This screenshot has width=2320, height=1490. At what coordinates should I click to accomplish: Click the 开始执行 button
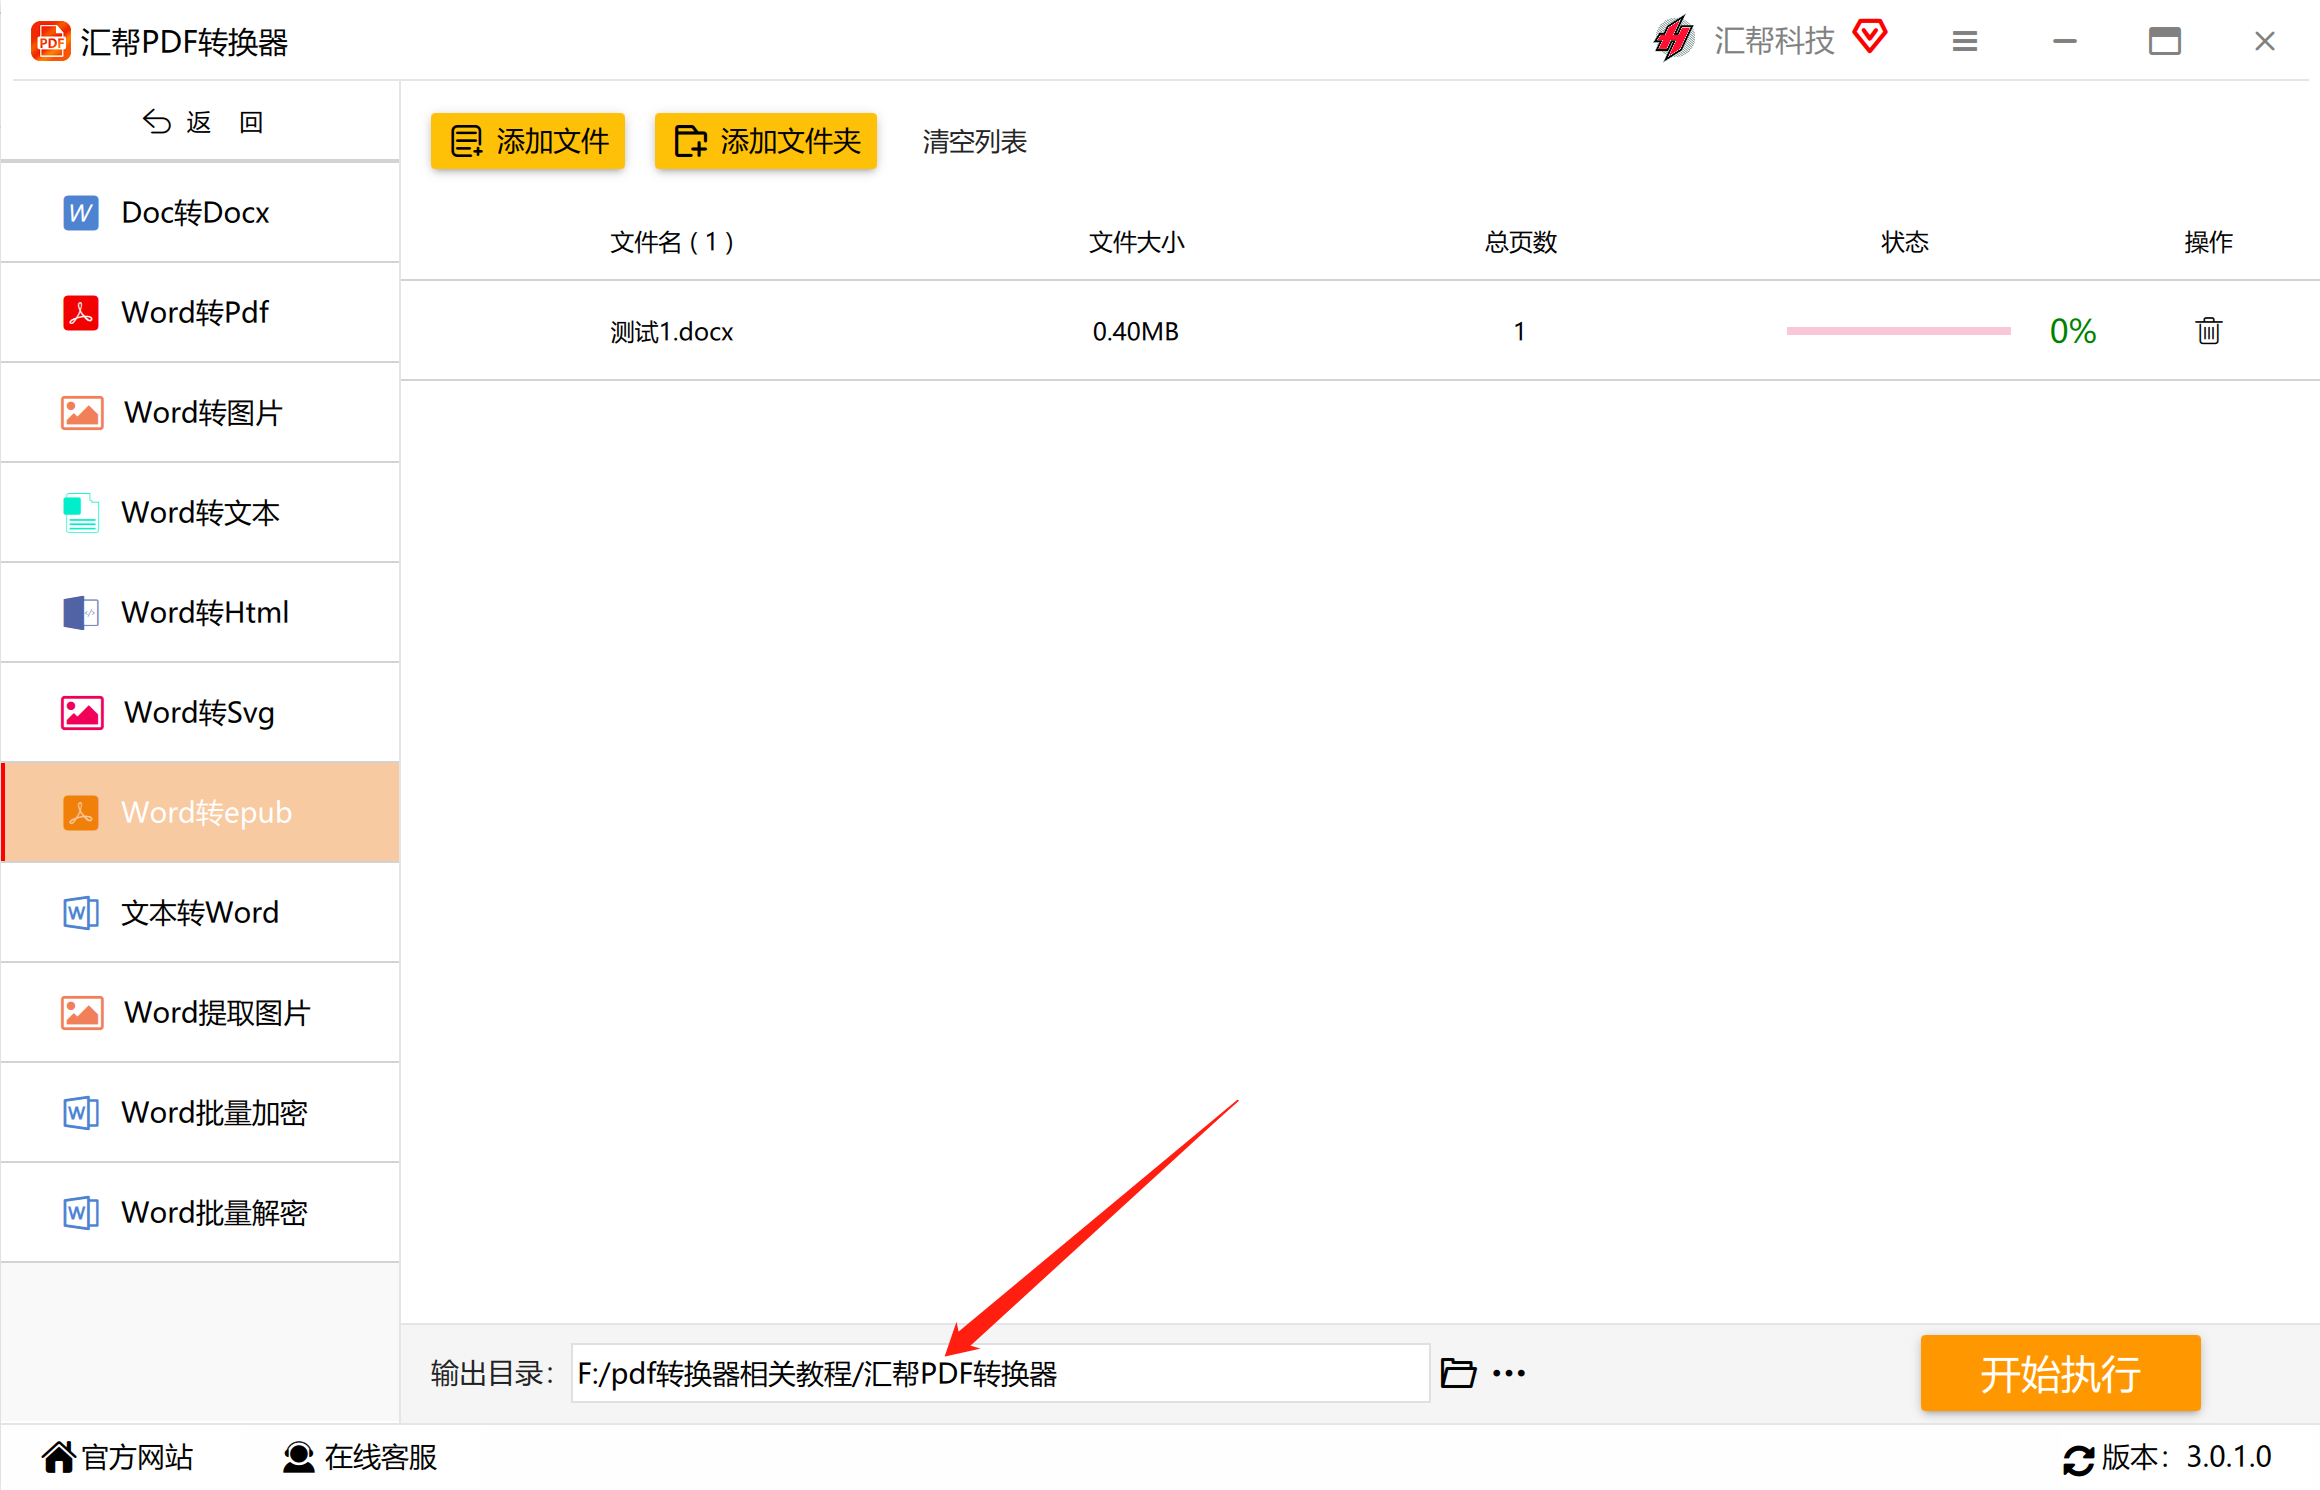(2061, 1373)
